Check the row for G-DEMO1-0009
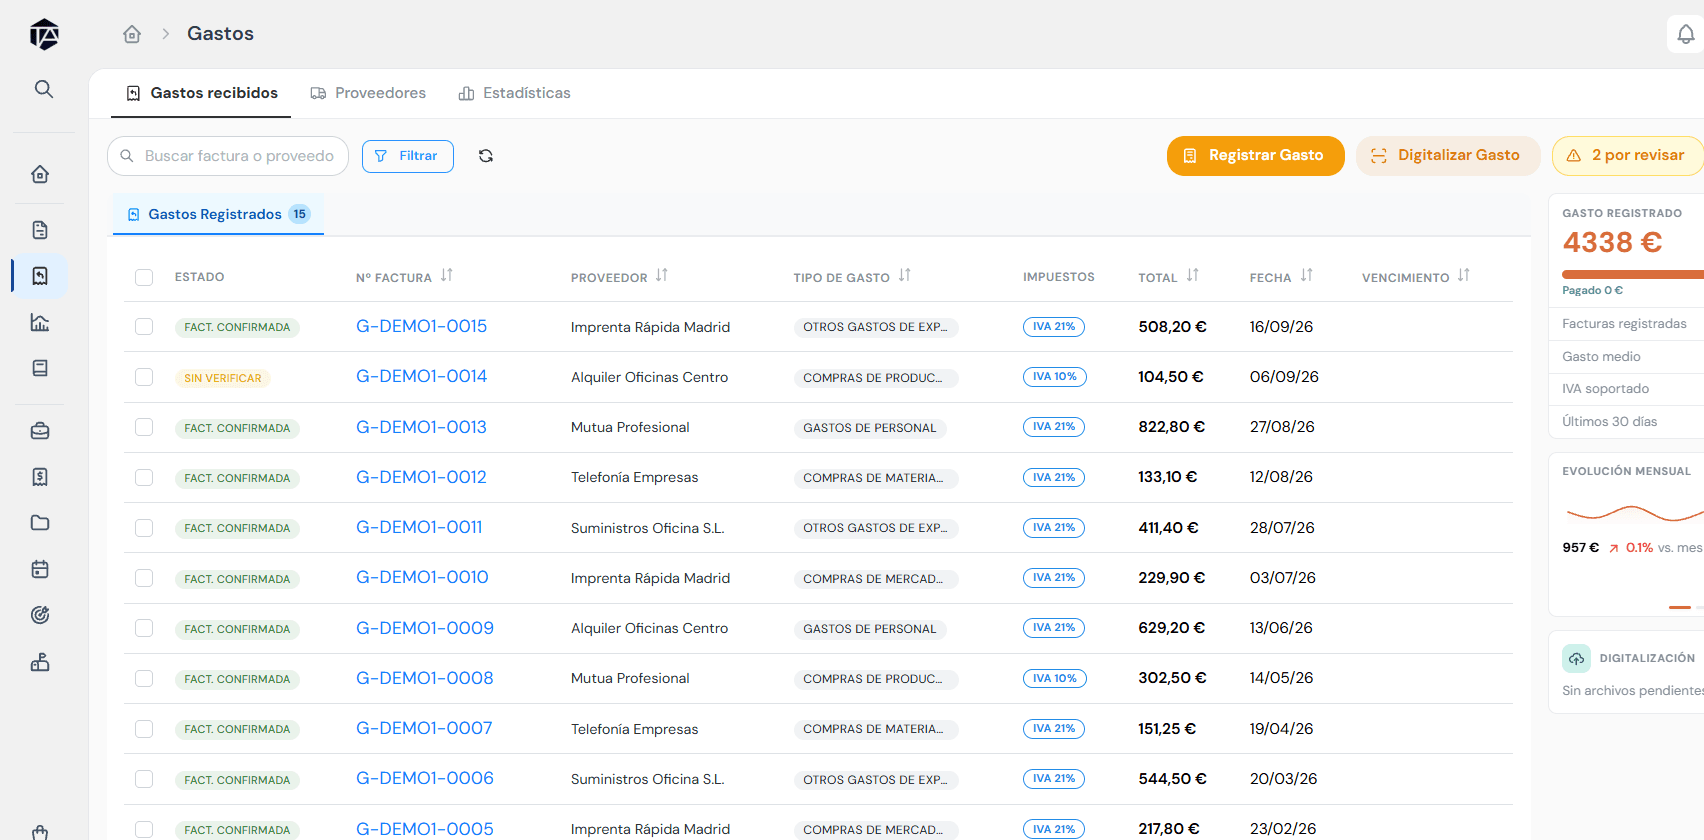This screenshot has height=840, width=1704. [x=144, y=628]
